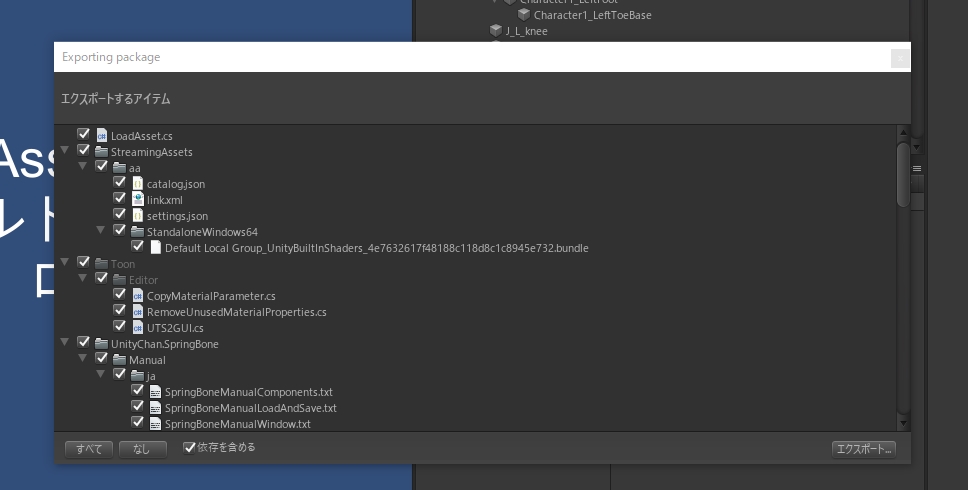
Task: Click the J_L_knee cube icon in Hierarchy
Action: point(496,30)
